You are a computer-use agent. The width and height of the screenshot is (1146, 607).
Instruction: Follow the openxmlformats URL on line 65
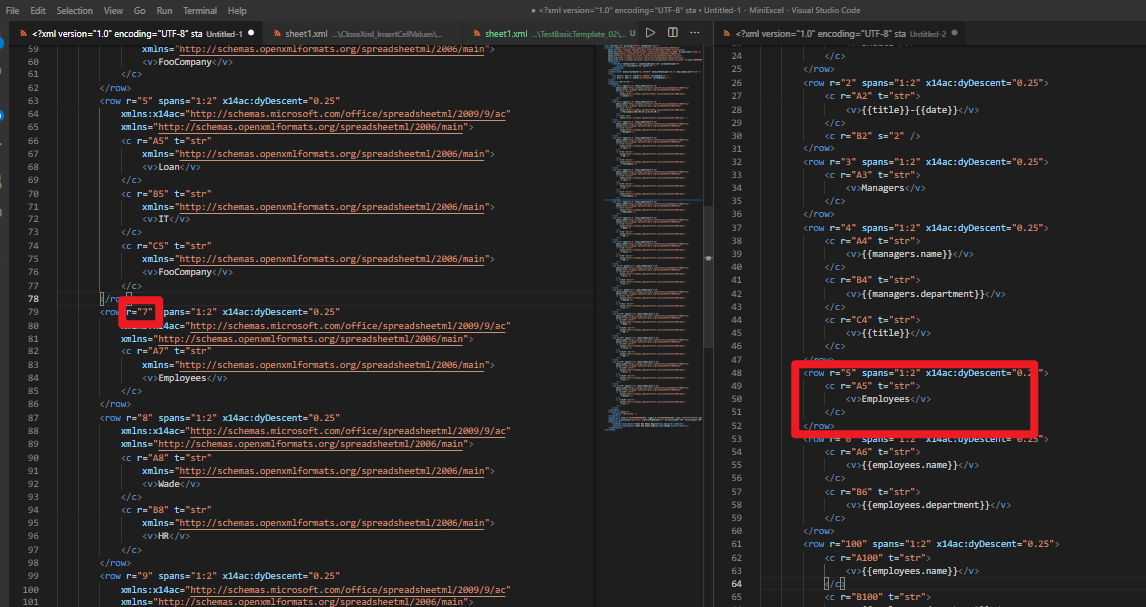tap(310, 127)
